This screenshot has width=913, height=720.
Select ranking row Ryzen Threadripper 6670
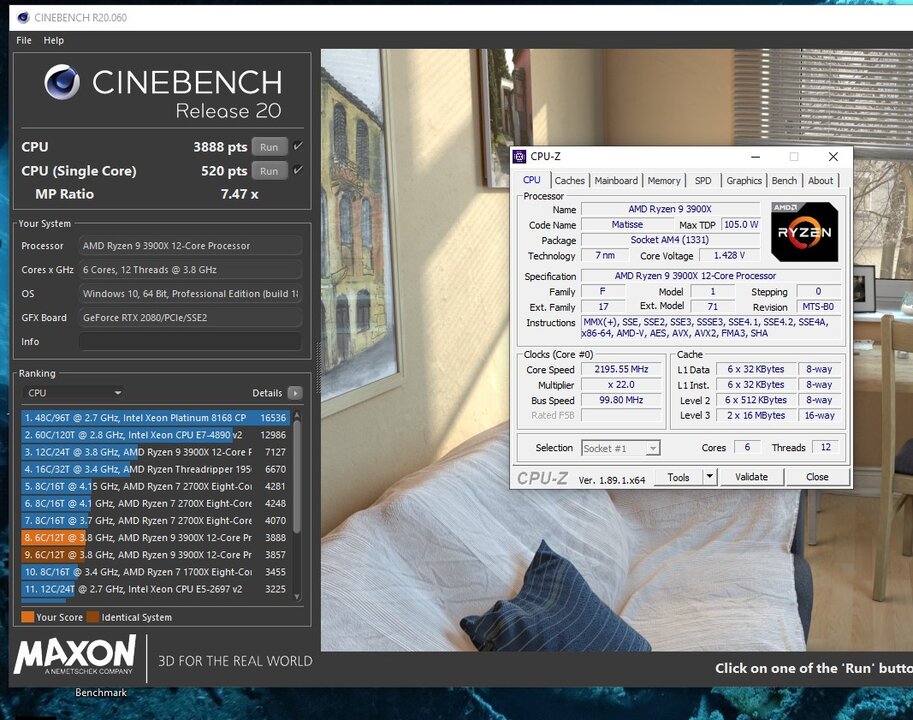coord(155,469)
